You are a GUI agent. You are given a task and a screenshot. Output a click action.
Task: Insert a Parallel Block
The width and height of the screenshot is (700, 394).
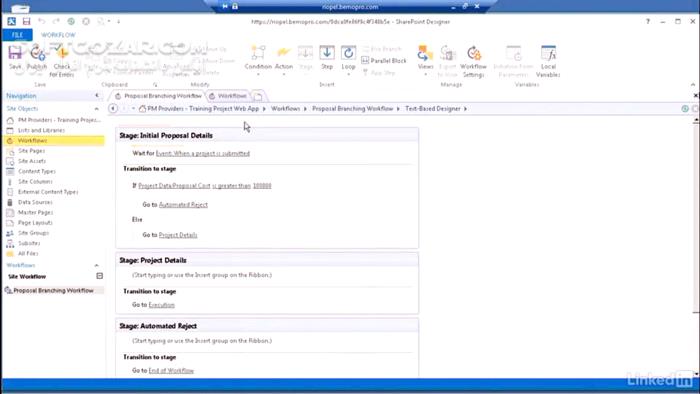(384, 61)
